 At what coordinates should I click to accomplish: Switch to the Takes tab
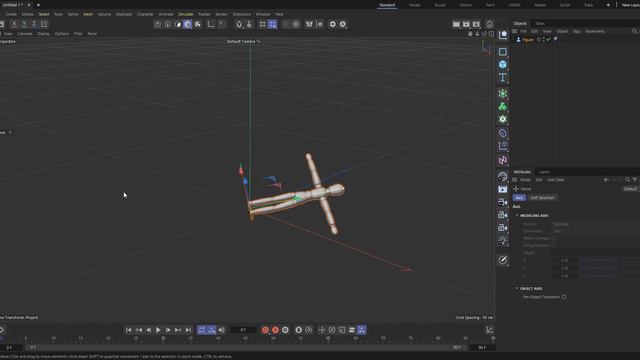pos(540,24)
